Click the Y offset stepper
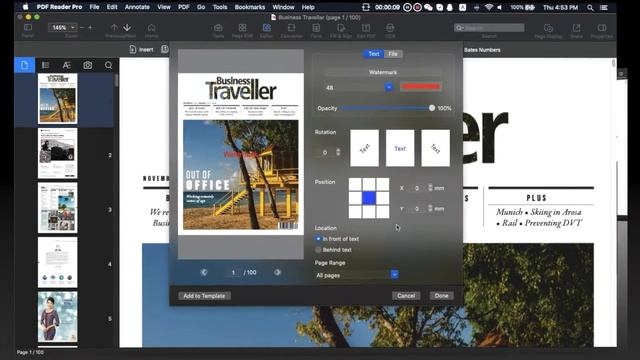640x360 pixels. point(430,209)
